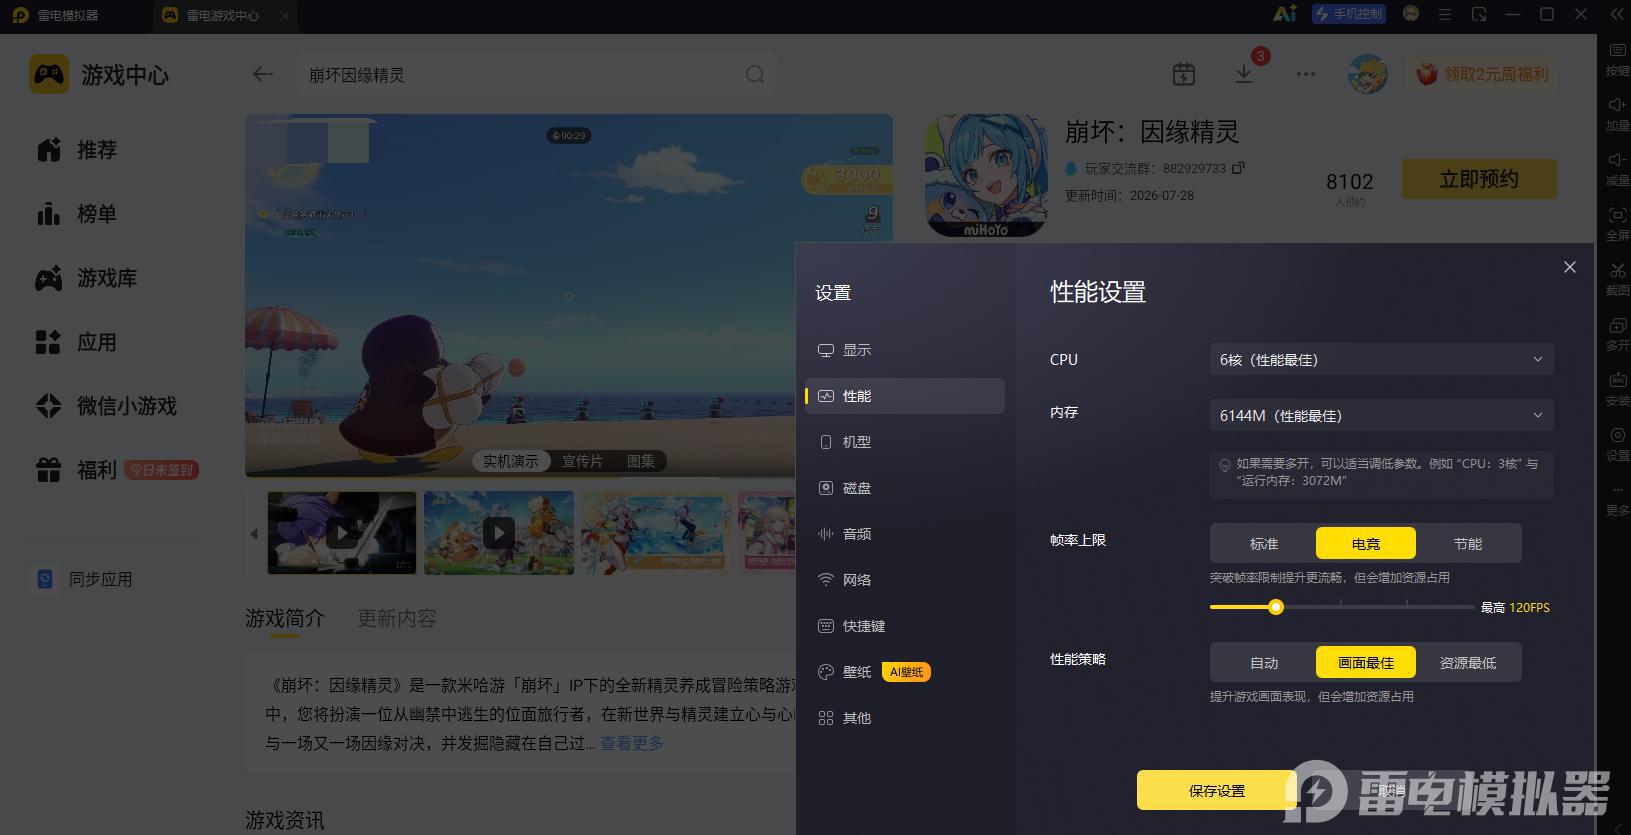The height and width of the screenshot is (835, 1631).
Task: Claim the 领取2元周福利 offer
Action: click(x=1483, y=74)
